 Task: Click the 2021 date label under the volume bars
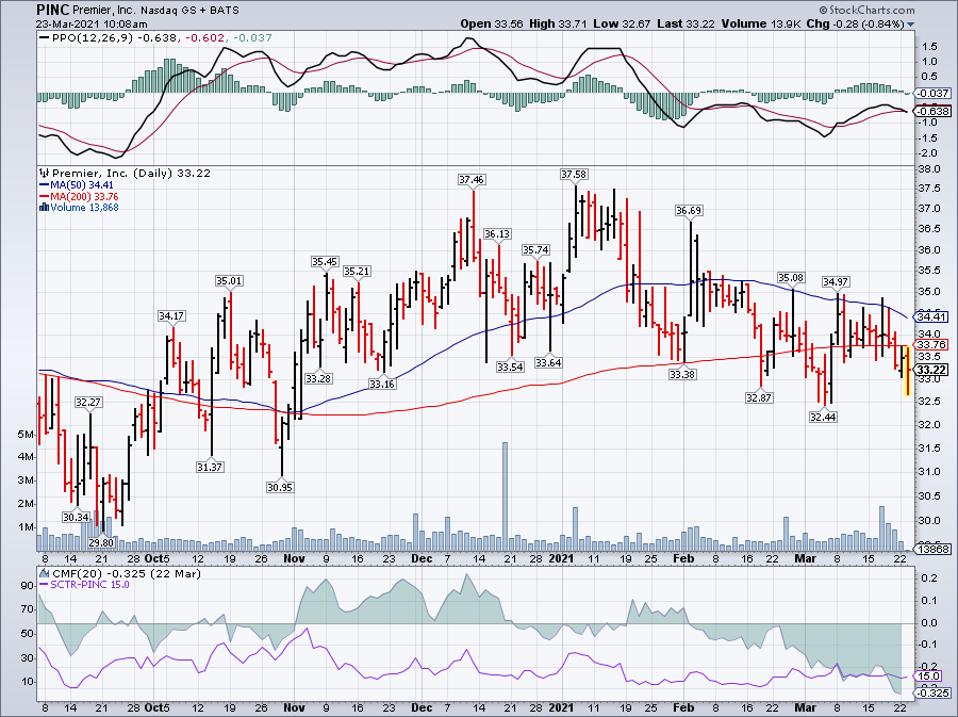pos(561,559)
